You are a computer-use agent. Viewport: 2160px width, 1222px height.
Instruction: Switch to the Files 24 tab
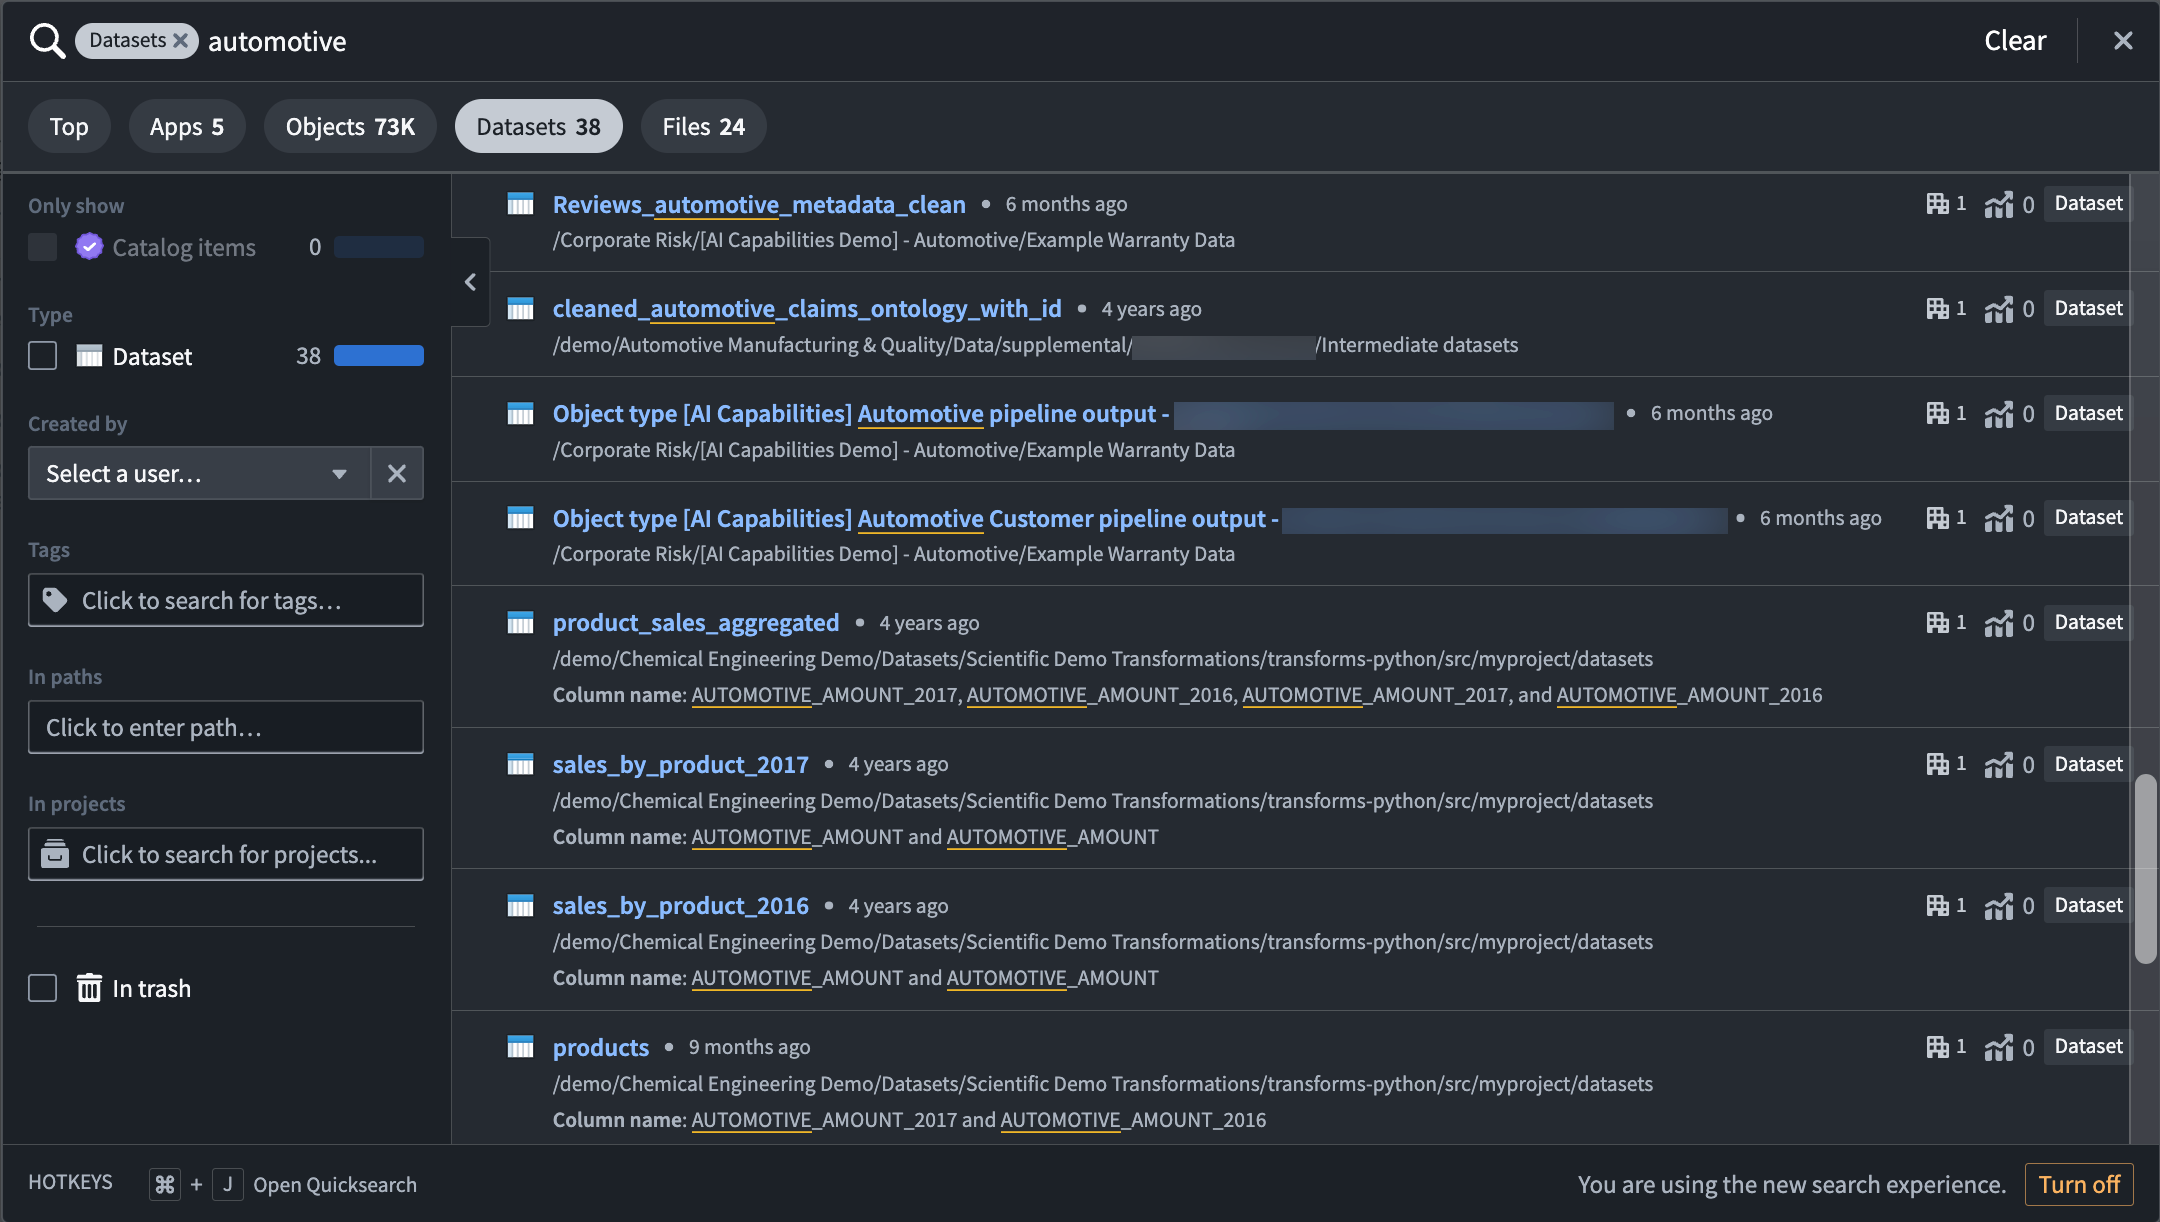(703, 126)
